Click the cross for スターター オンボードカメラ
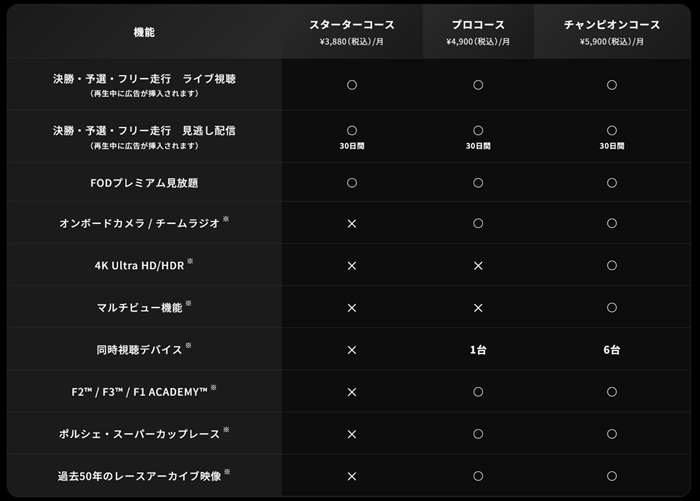Viewport: 700px width, 501px height. [x=352, y=223]
